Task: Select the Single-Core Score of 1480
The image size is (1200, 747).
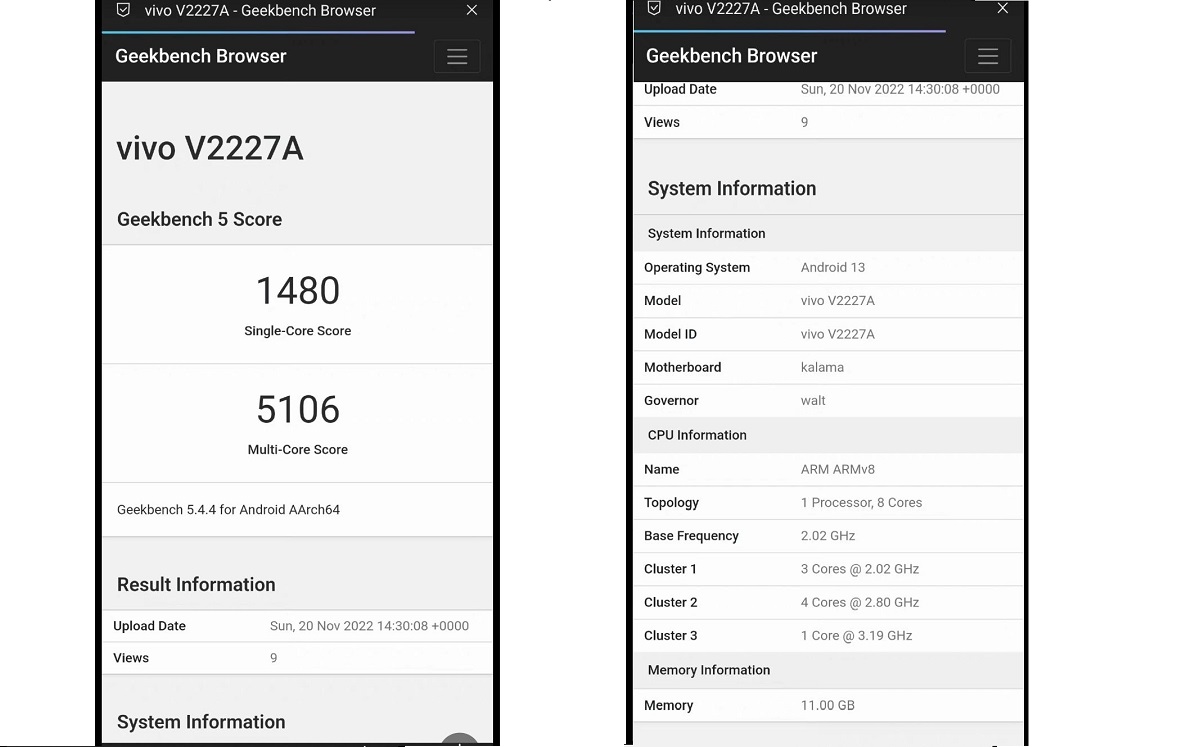Action: [x=297, y=291]
